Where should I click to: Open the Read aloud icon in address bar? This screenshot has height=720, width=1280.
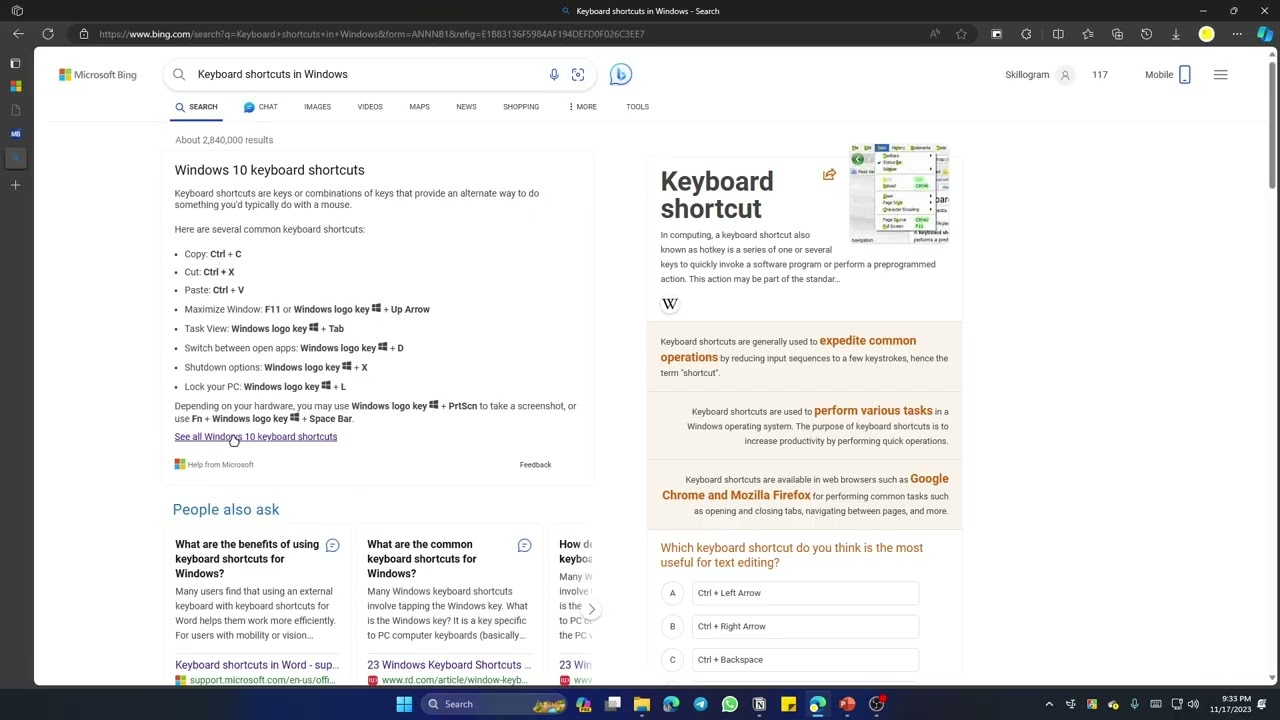click(935, 34)
